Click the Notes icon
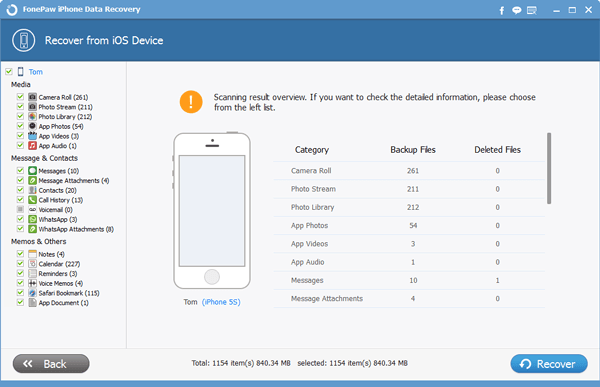This screenshot has height=387, width=600. (33, 254)
